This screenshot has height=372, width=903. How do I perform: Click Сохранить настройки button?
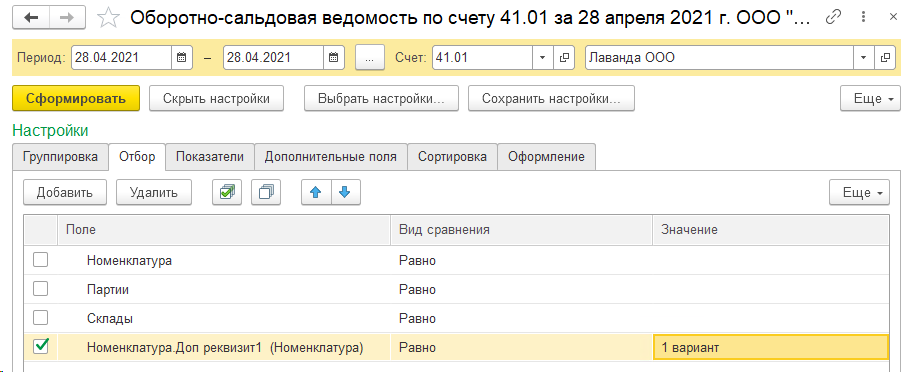click(x=551, y=98)
